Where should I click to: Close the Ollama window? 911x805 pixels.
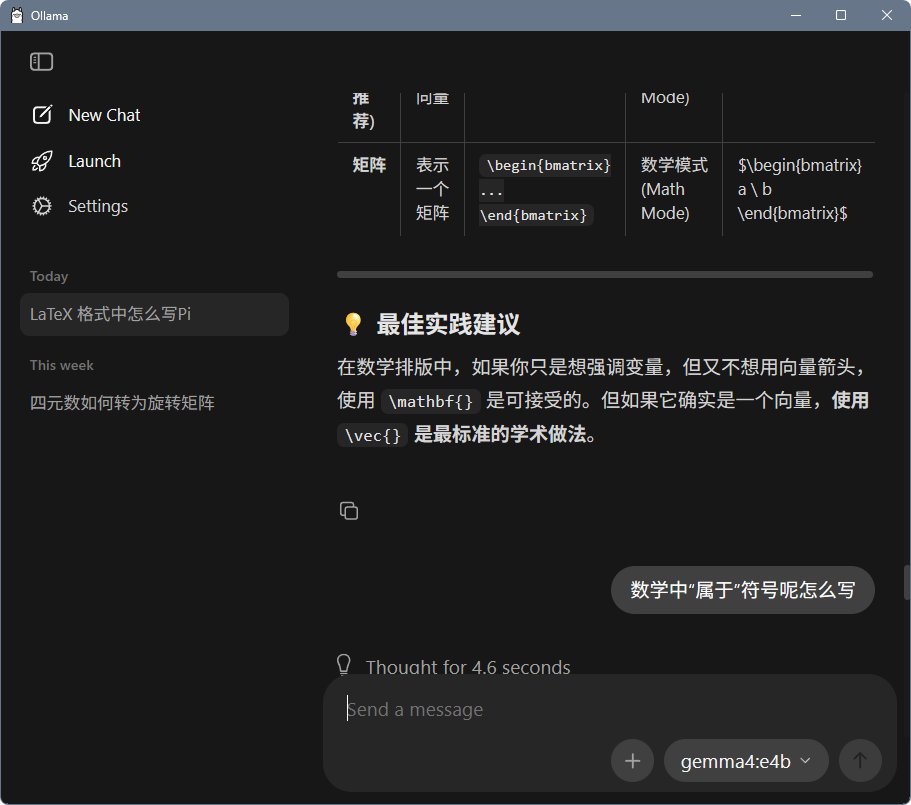(x=887, y=15)
